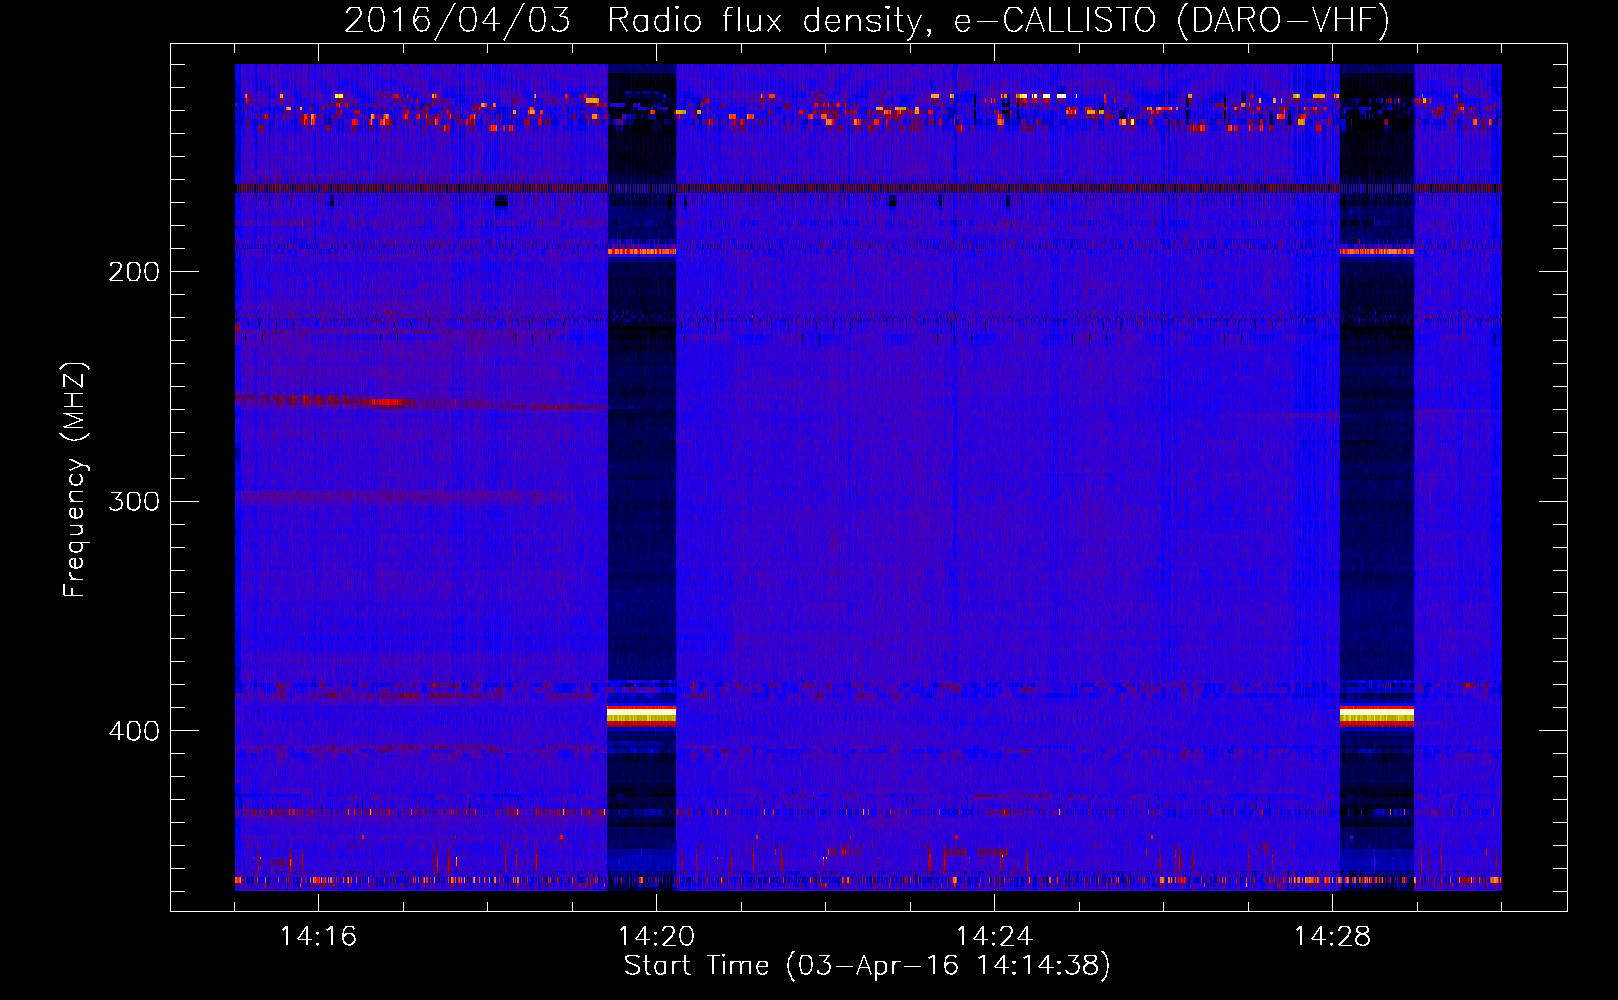Click the 'Frequency (MHZ)' axis label
This screenshot has width=1618, height=1000.
pos(75,480)
